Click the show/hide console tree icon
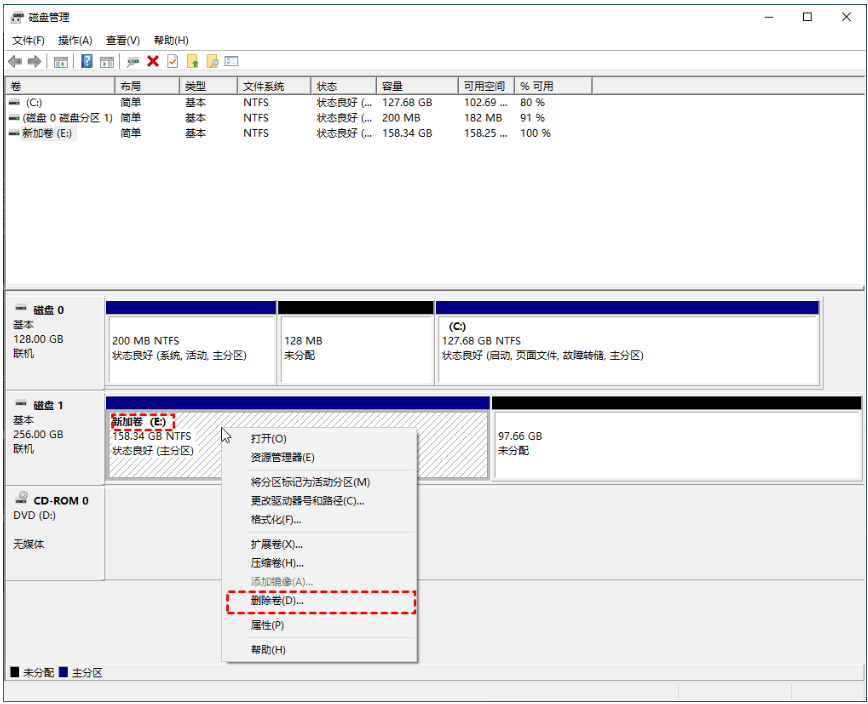 pyautogui.click(x=61, y=62)
